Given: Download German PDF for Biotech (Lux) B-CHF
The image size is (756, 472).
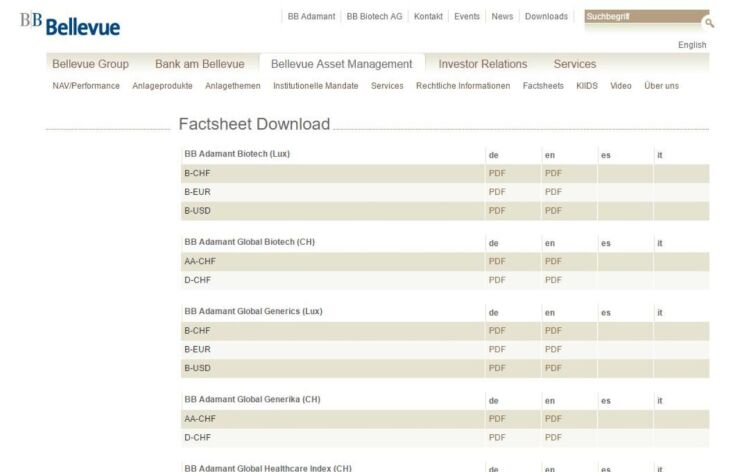Looking at the screenshot, I should point(497,173).
